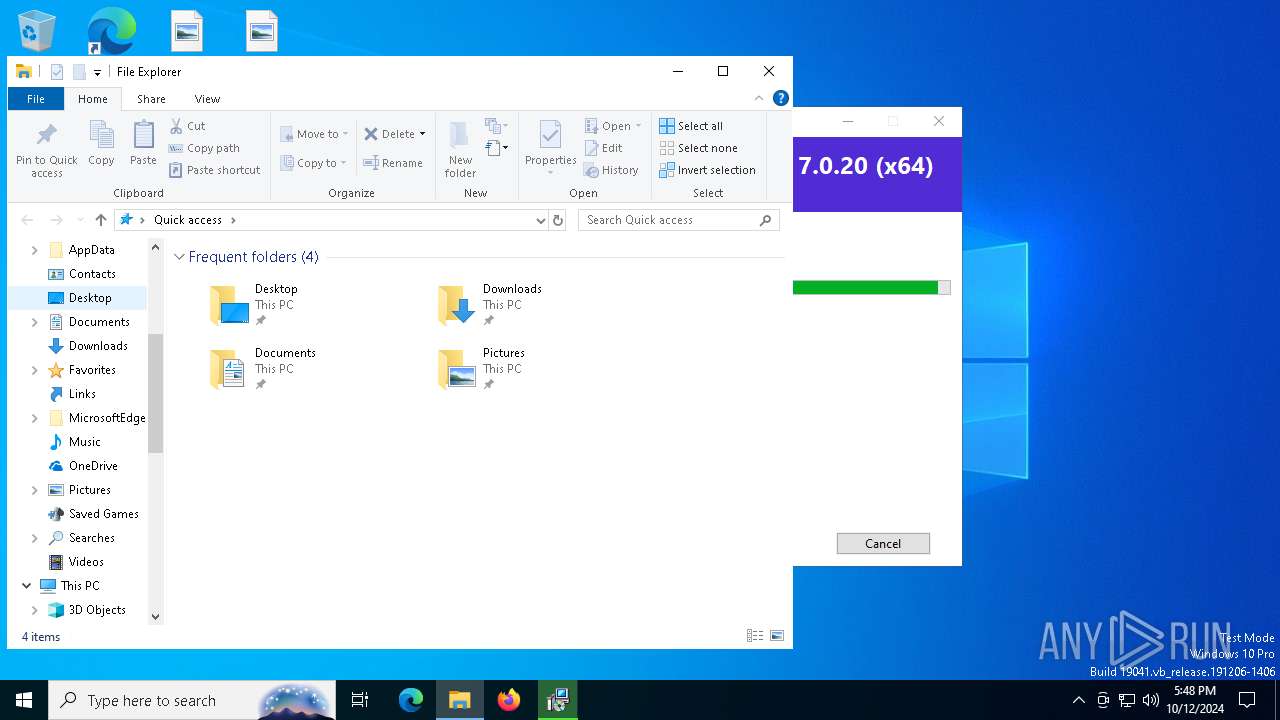Cancel the installer progress dialog

tap(883, 543)
